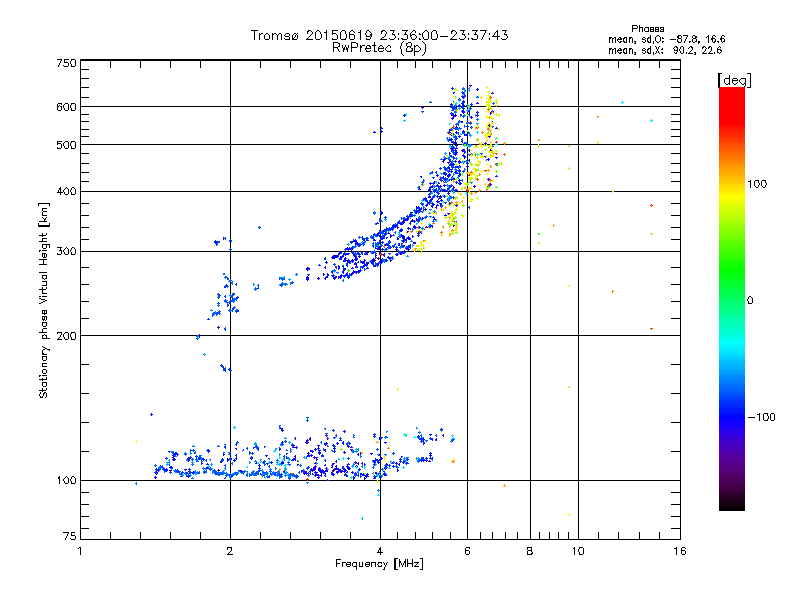Viewport: 800px width, 600px height.
Task: Click the y-axis tick label '400'
Action: tap(66, 192)
